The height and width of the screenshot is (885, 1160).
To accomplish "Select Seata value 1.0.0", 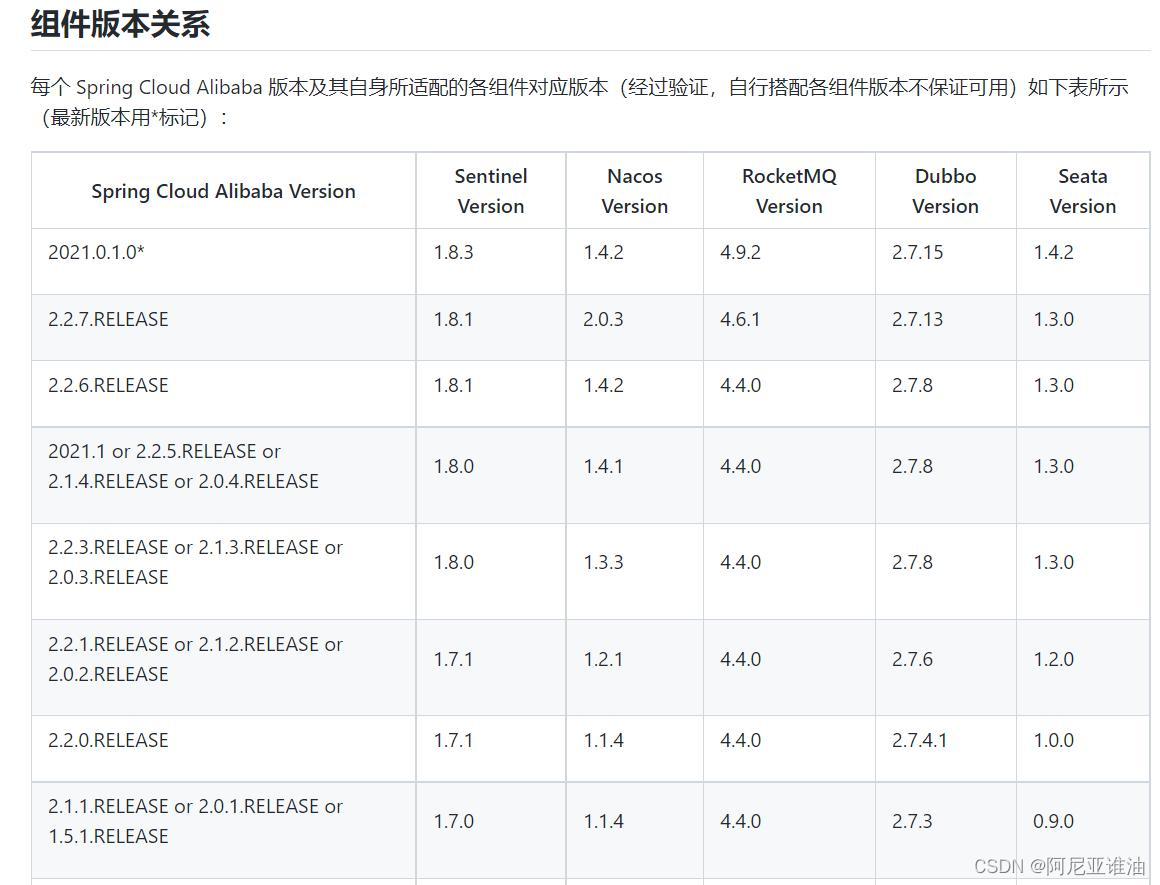I will tap(1053, 740).
